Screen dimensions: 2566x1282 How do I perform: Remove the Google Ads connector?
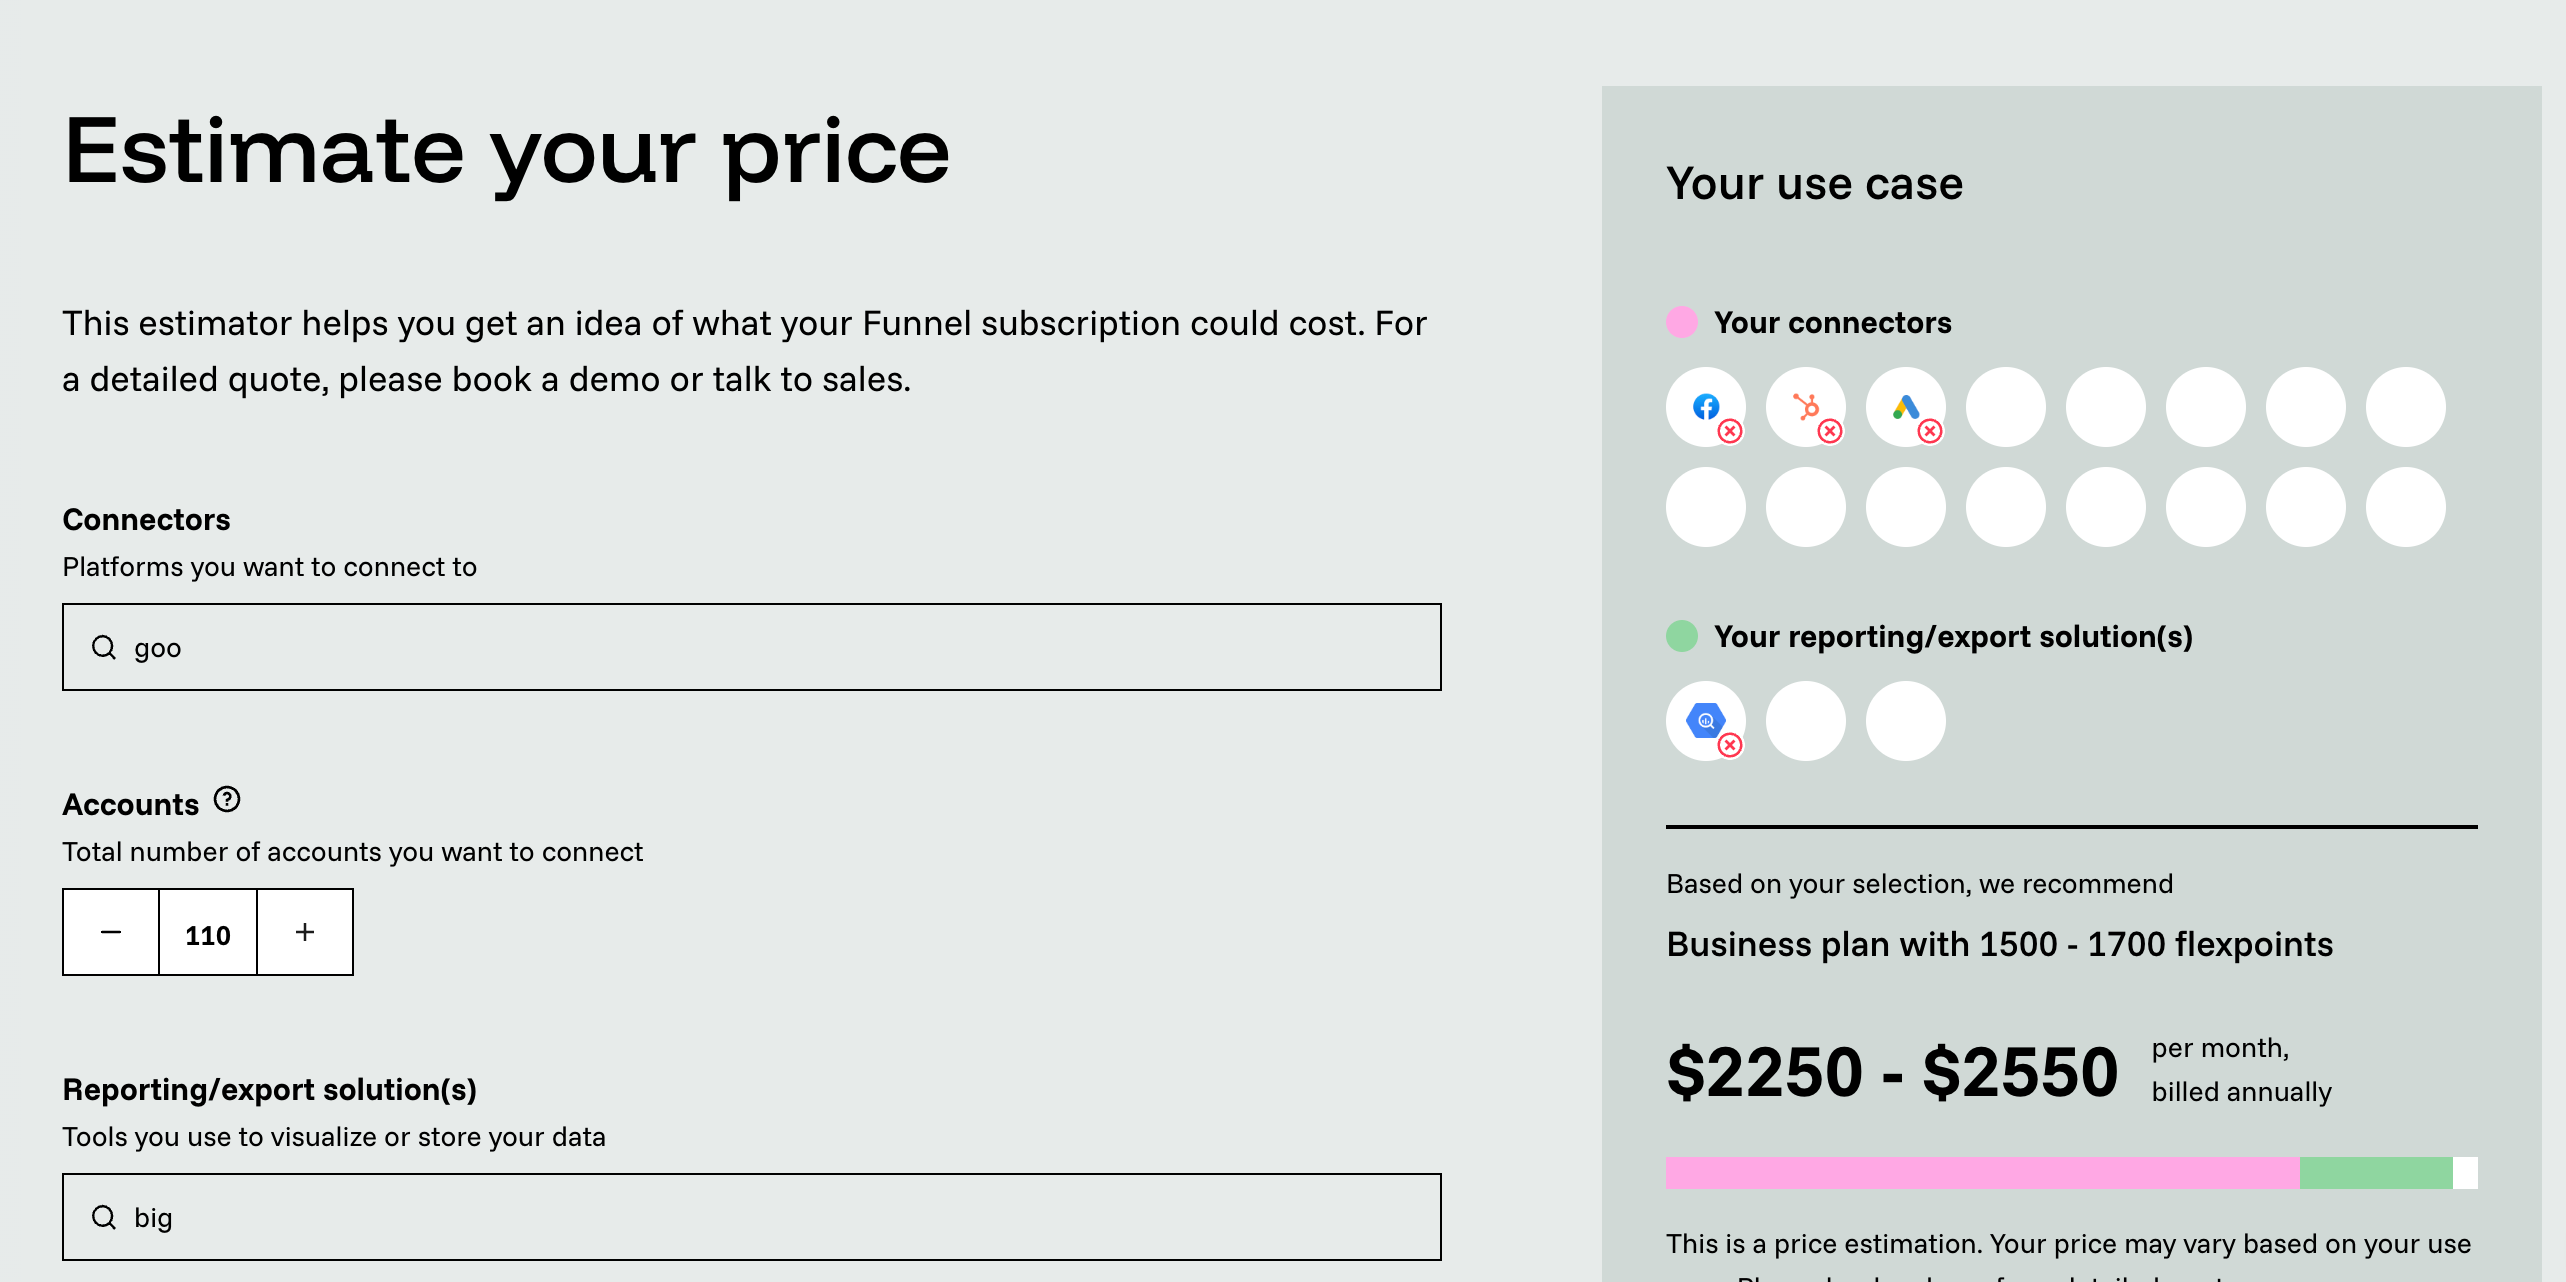tap(1930, 431)
